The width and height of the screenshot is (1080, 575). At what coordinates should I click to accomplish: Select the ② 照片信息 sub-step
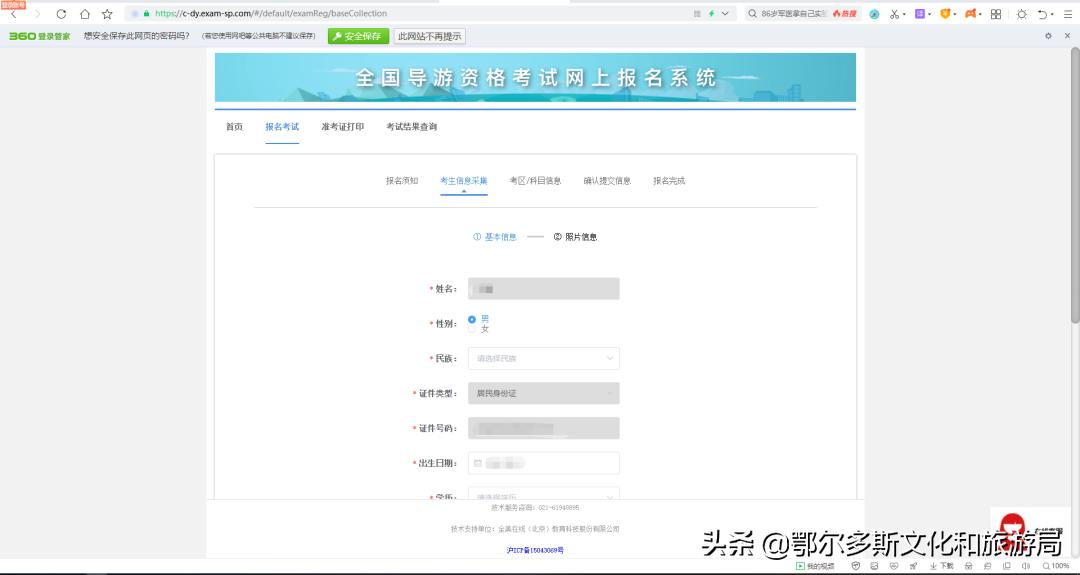(575, 237)
